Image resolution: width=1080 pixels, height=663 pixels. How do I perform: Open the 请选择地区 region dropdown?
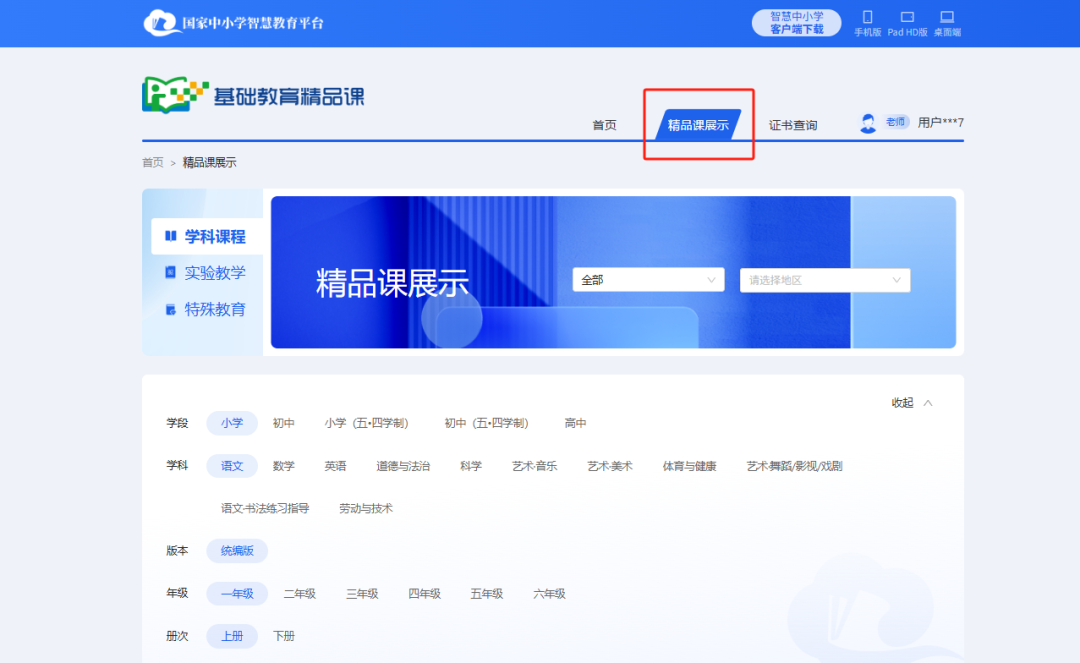824,279
